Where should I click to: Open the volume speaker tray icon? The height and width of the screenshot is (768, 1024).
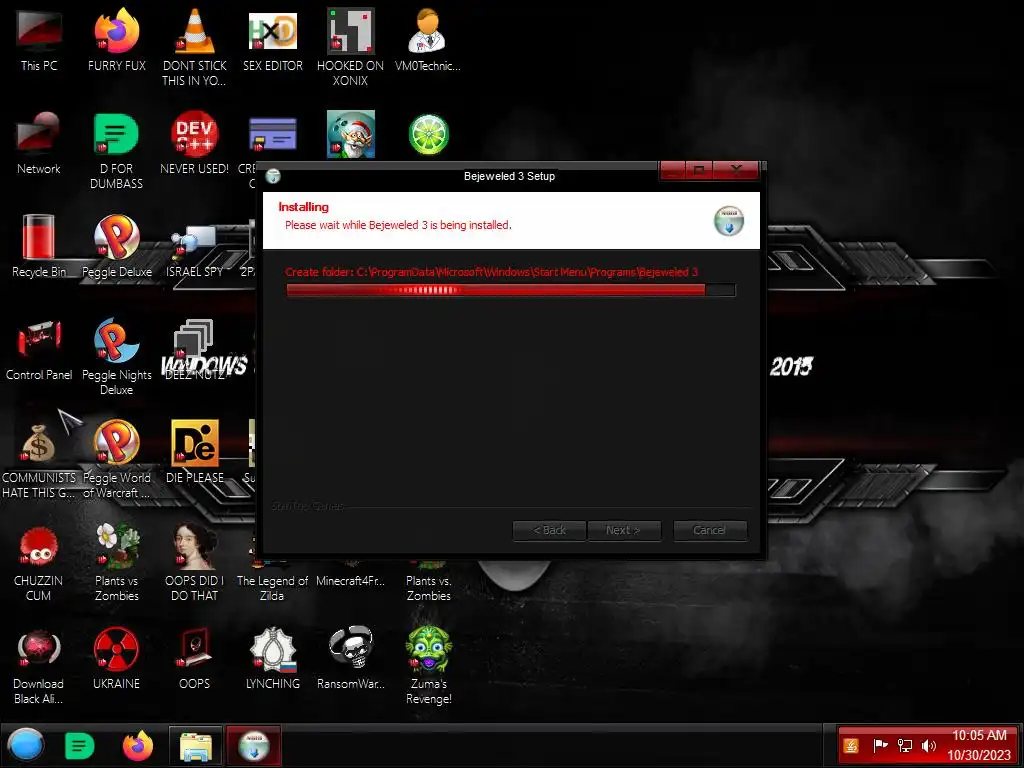(x=928, y=746)
